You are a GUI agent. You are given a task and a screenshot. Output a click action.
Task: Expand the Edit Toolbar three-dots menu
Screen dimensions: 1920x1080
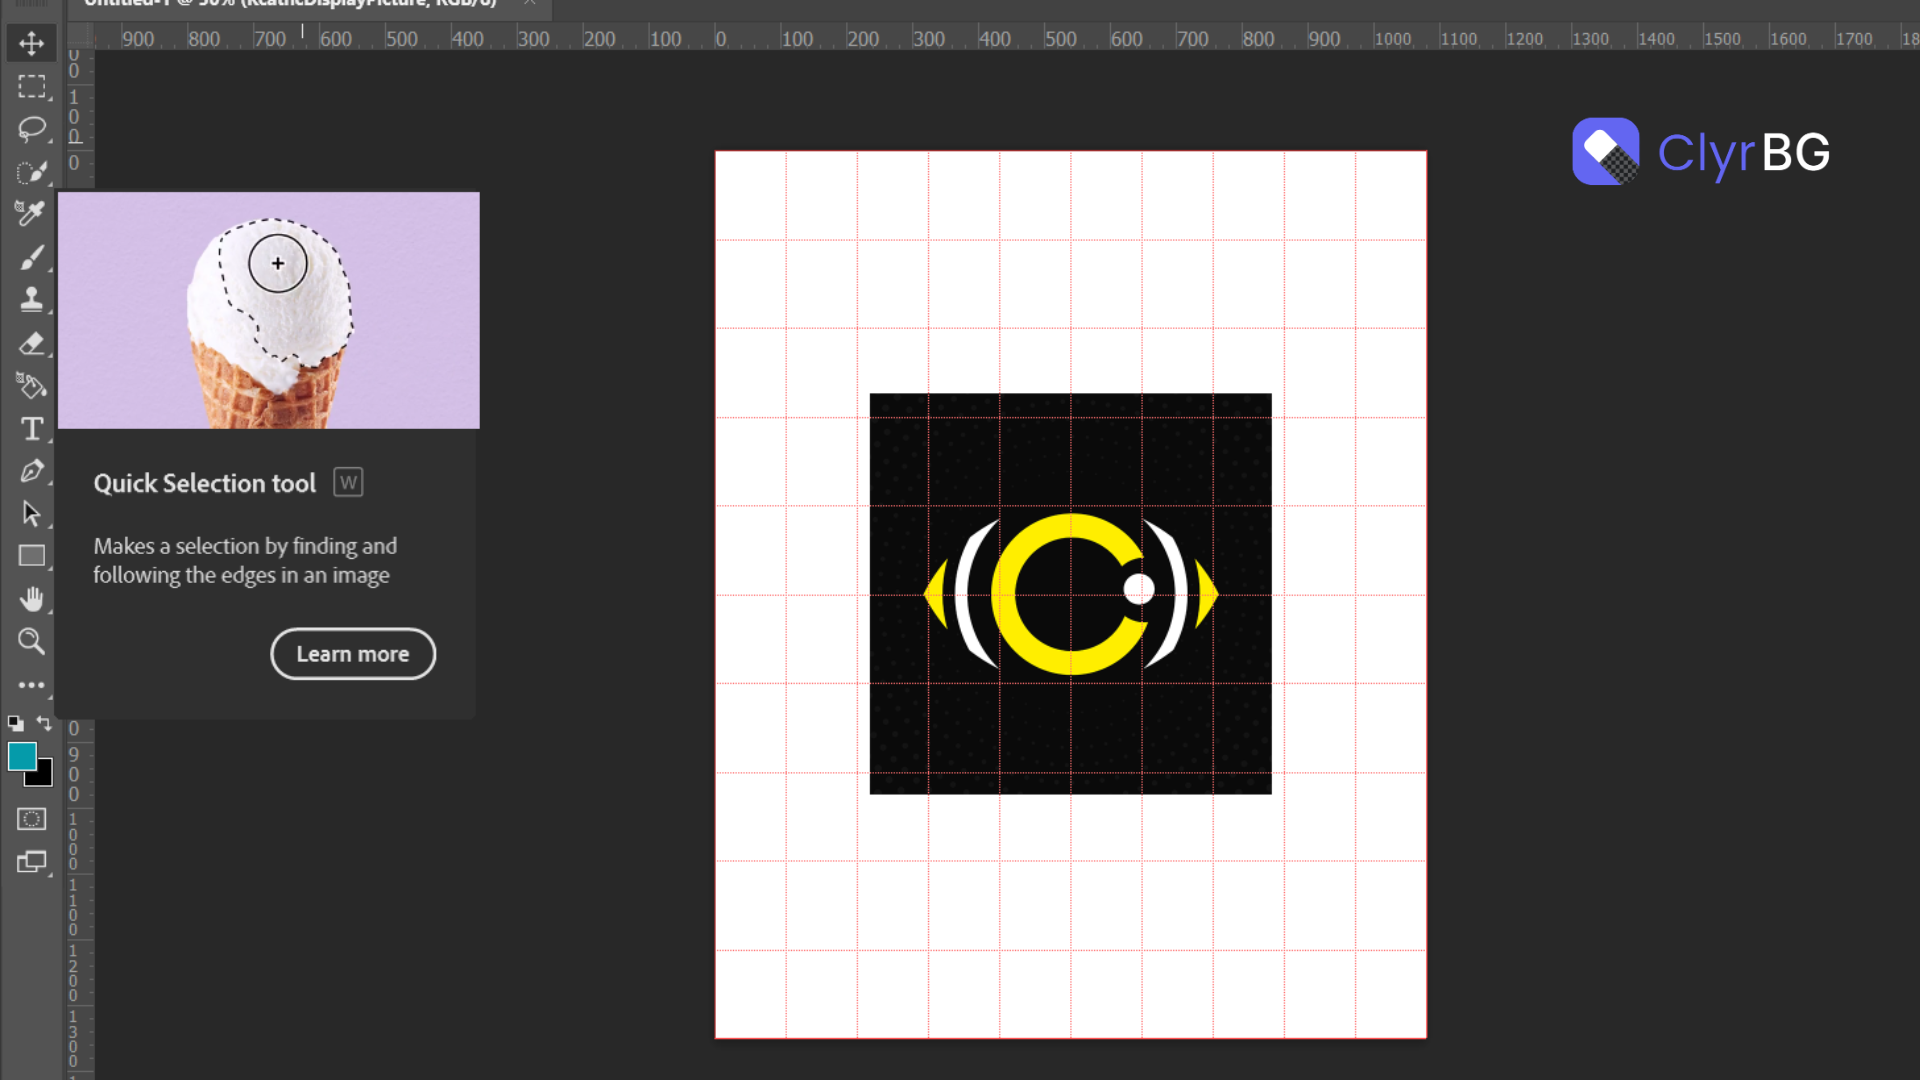31,685
